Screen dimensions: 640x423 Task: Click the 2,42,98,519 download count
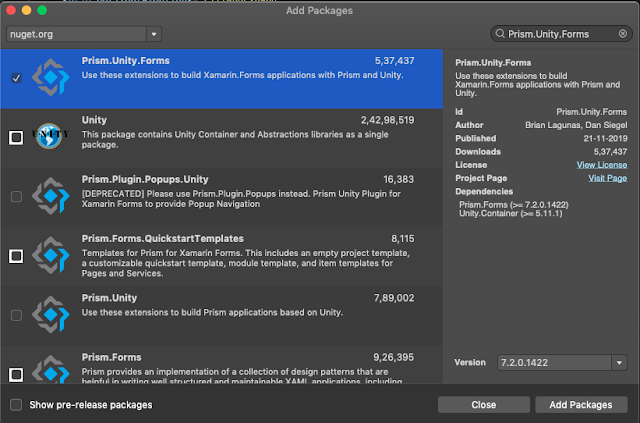387,120
